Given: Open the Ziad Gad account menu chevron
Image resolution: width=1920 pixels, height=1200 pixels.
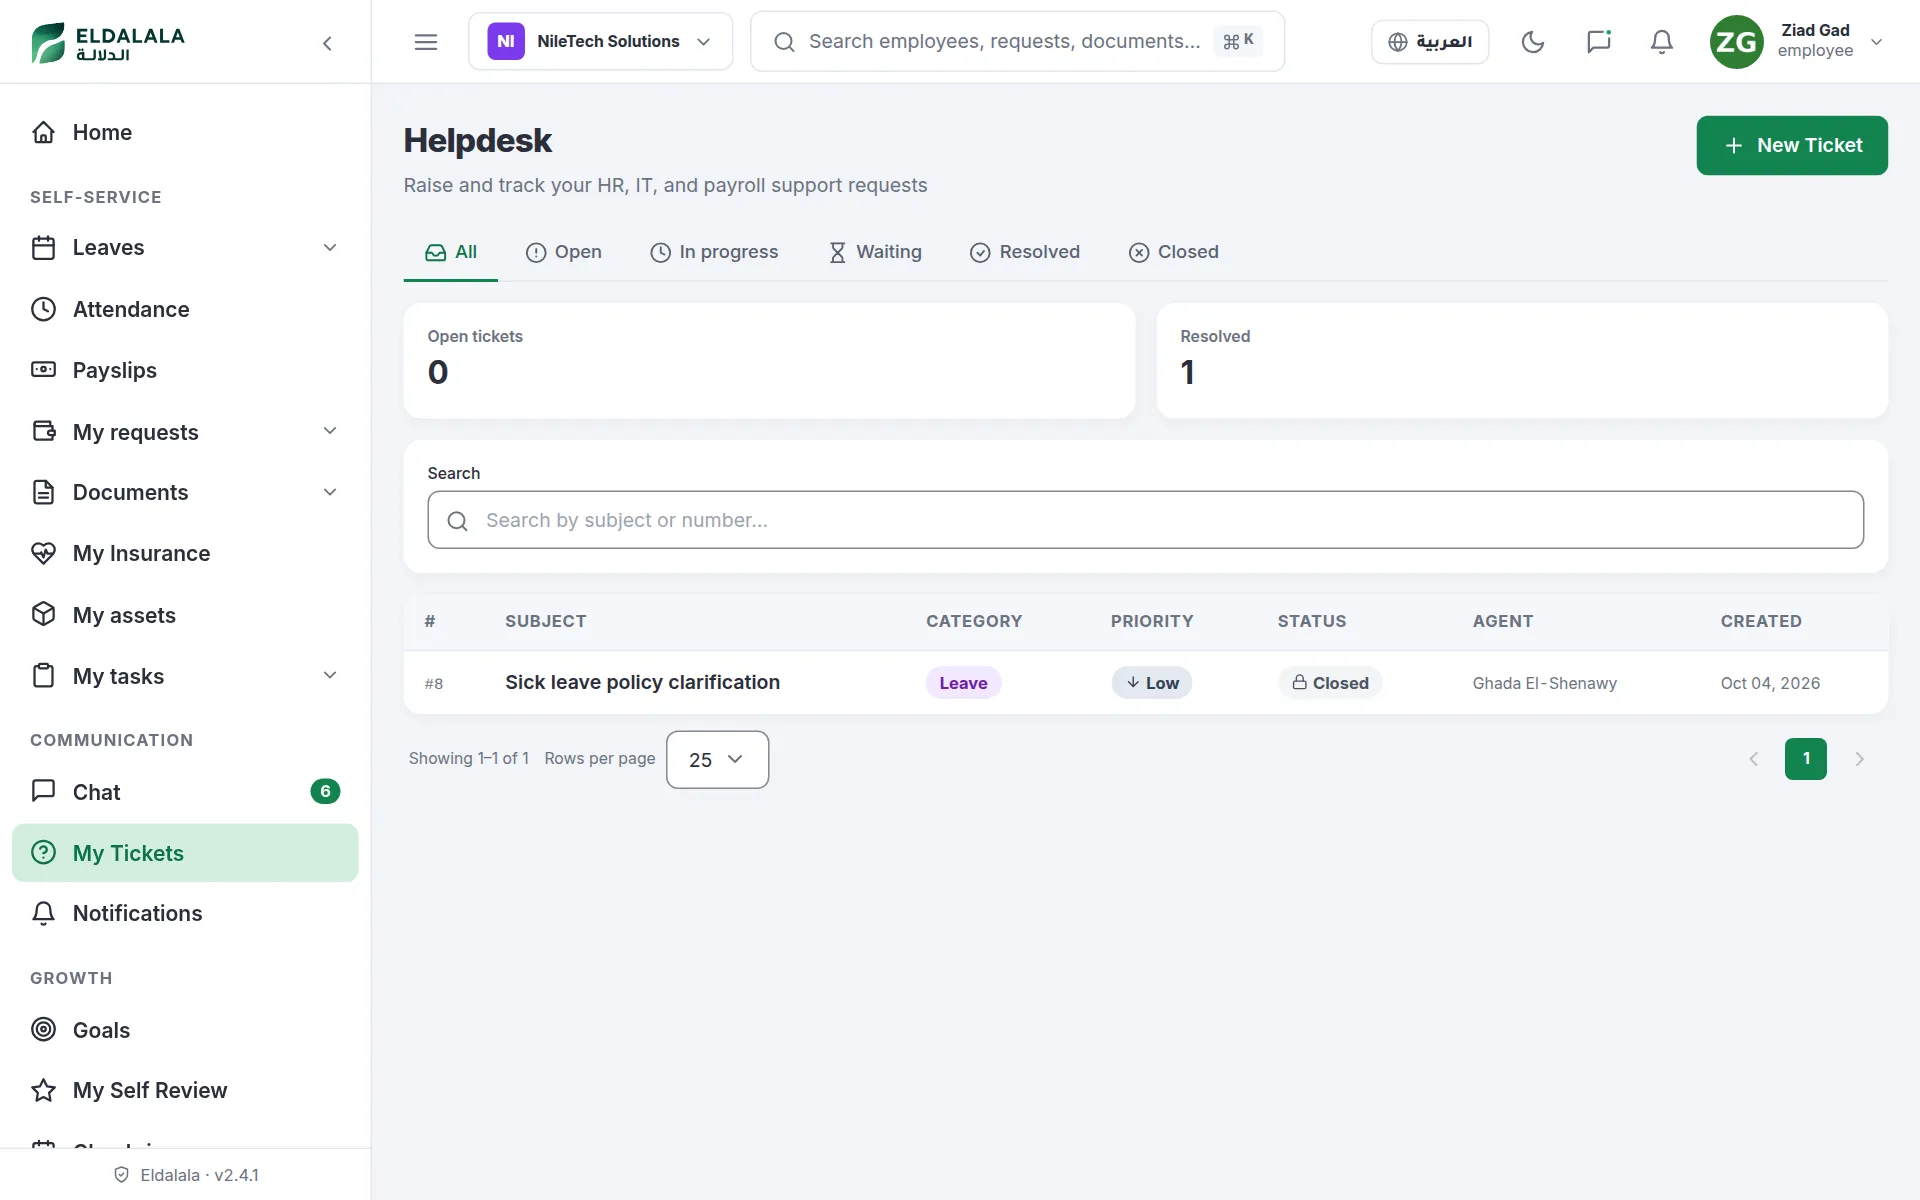Looking at the screenshot, I should 1877,42.
